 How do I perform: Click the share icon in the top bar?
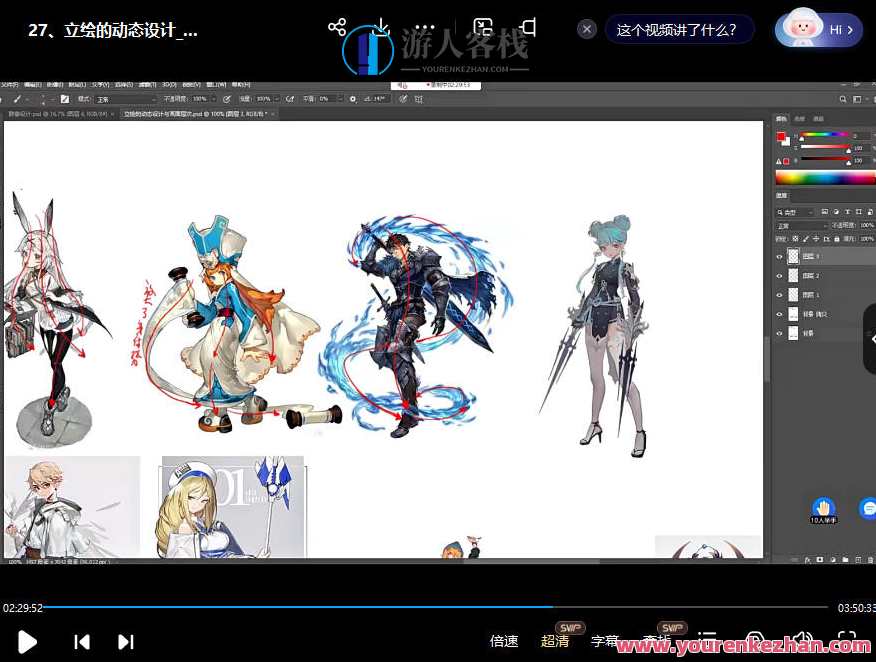point(337,27)
